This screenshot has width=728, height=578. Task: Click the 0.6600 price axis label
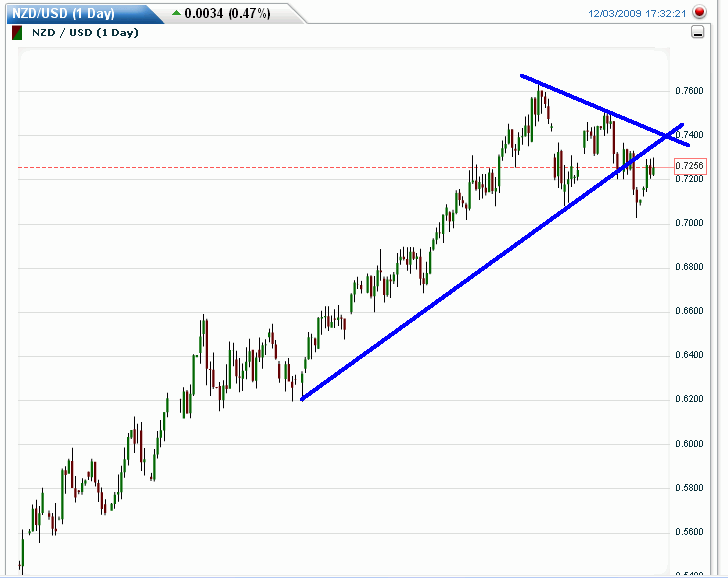click(x=689, y=311)
